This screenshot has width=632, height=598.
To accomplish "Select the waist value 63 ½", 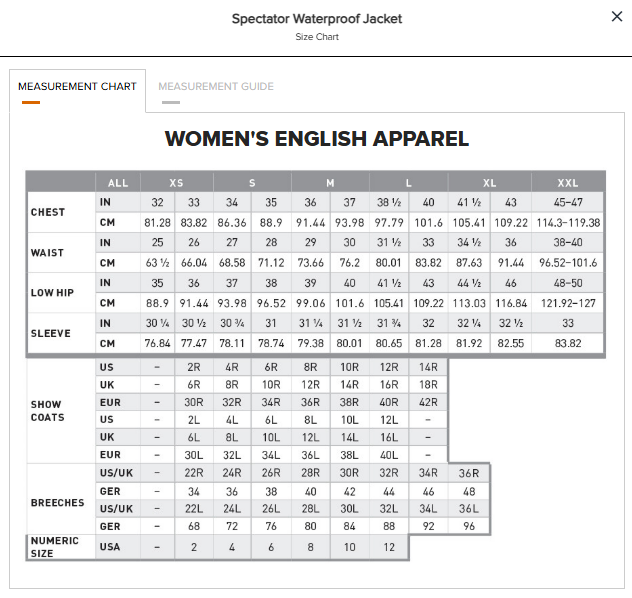I will point(157,263).
